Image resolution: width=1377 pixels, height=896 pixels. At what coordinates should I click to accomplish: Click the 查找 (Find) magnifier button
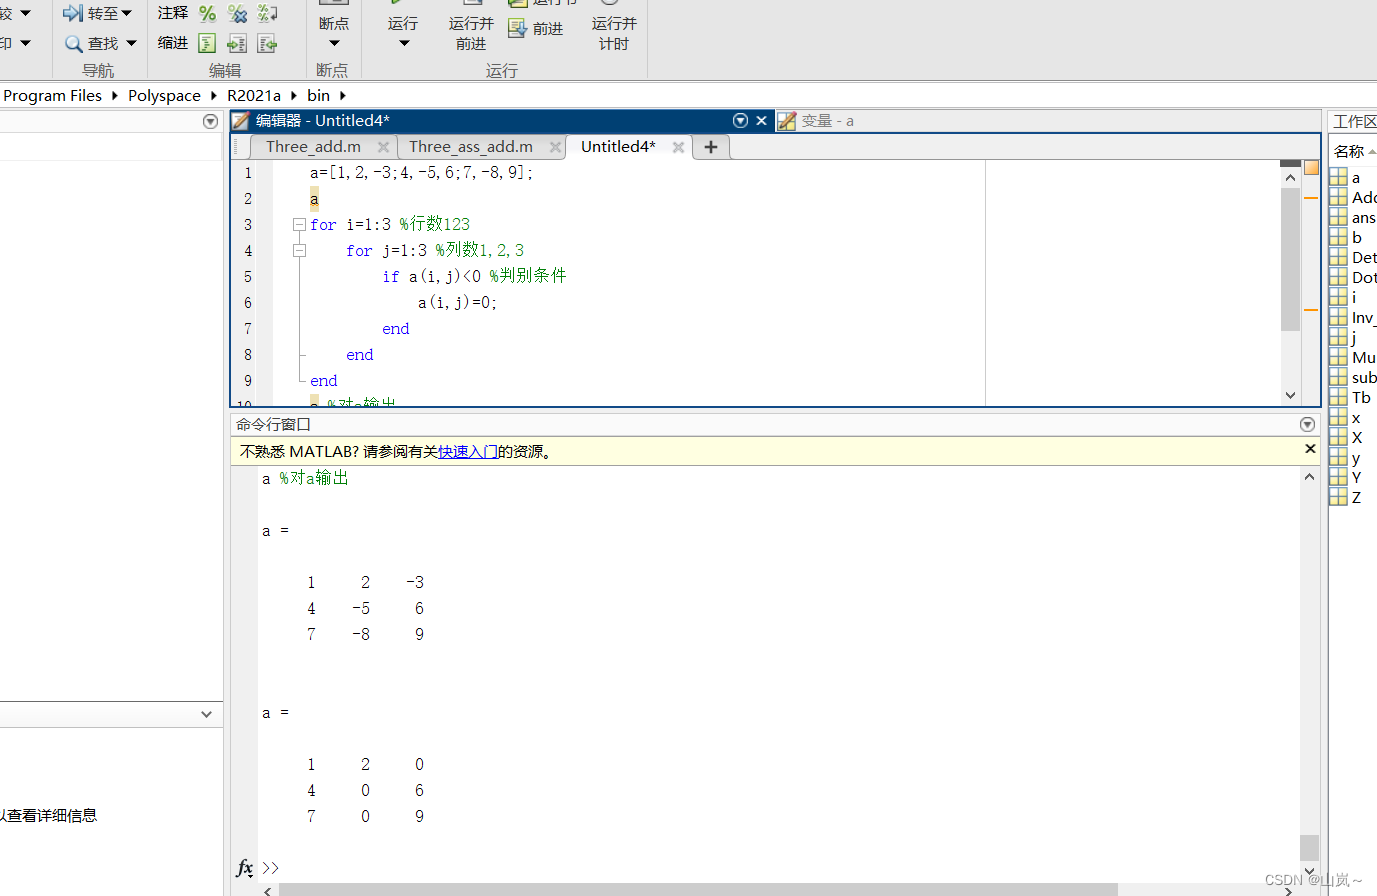91,43
